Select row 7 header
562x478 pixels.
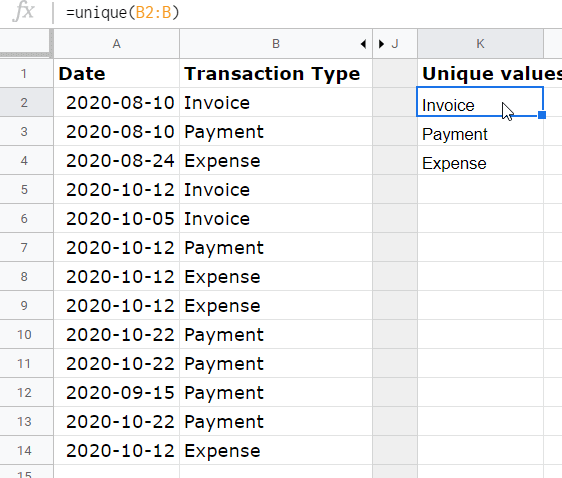(x=26, y=248)
